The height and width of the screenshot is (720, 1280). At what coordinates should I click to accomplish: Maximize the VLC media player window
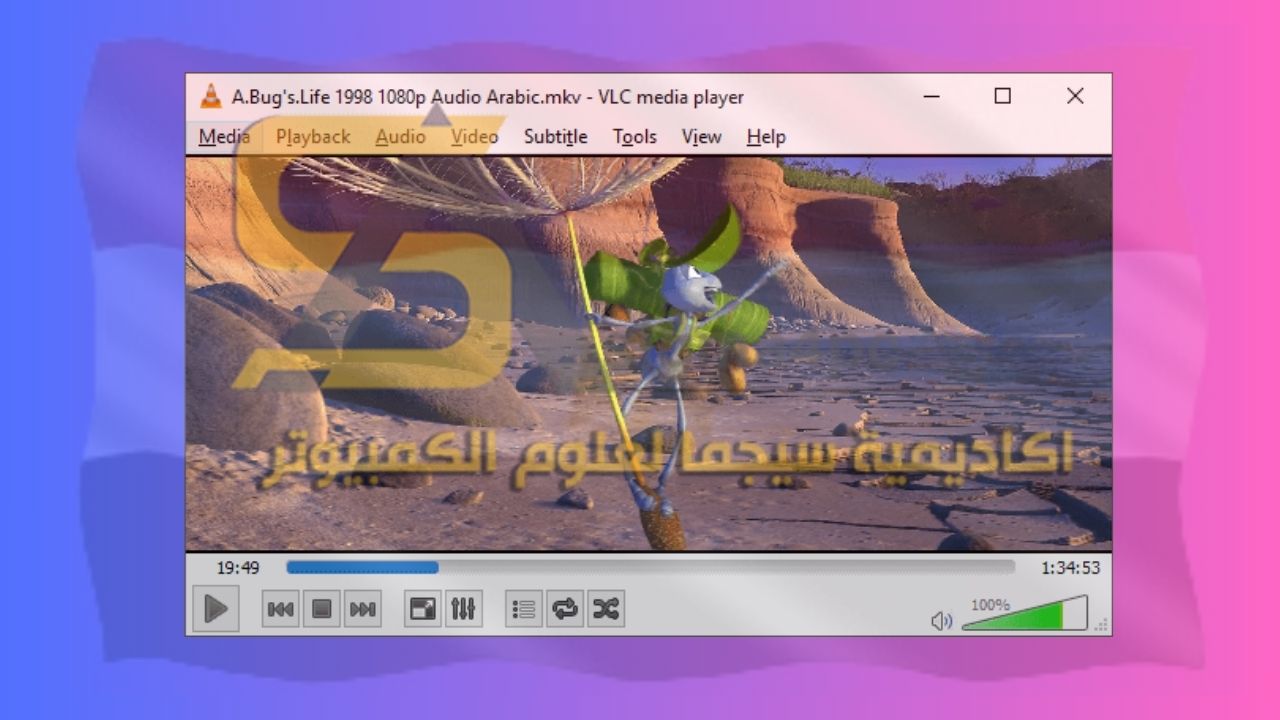tap(1002, 96)
